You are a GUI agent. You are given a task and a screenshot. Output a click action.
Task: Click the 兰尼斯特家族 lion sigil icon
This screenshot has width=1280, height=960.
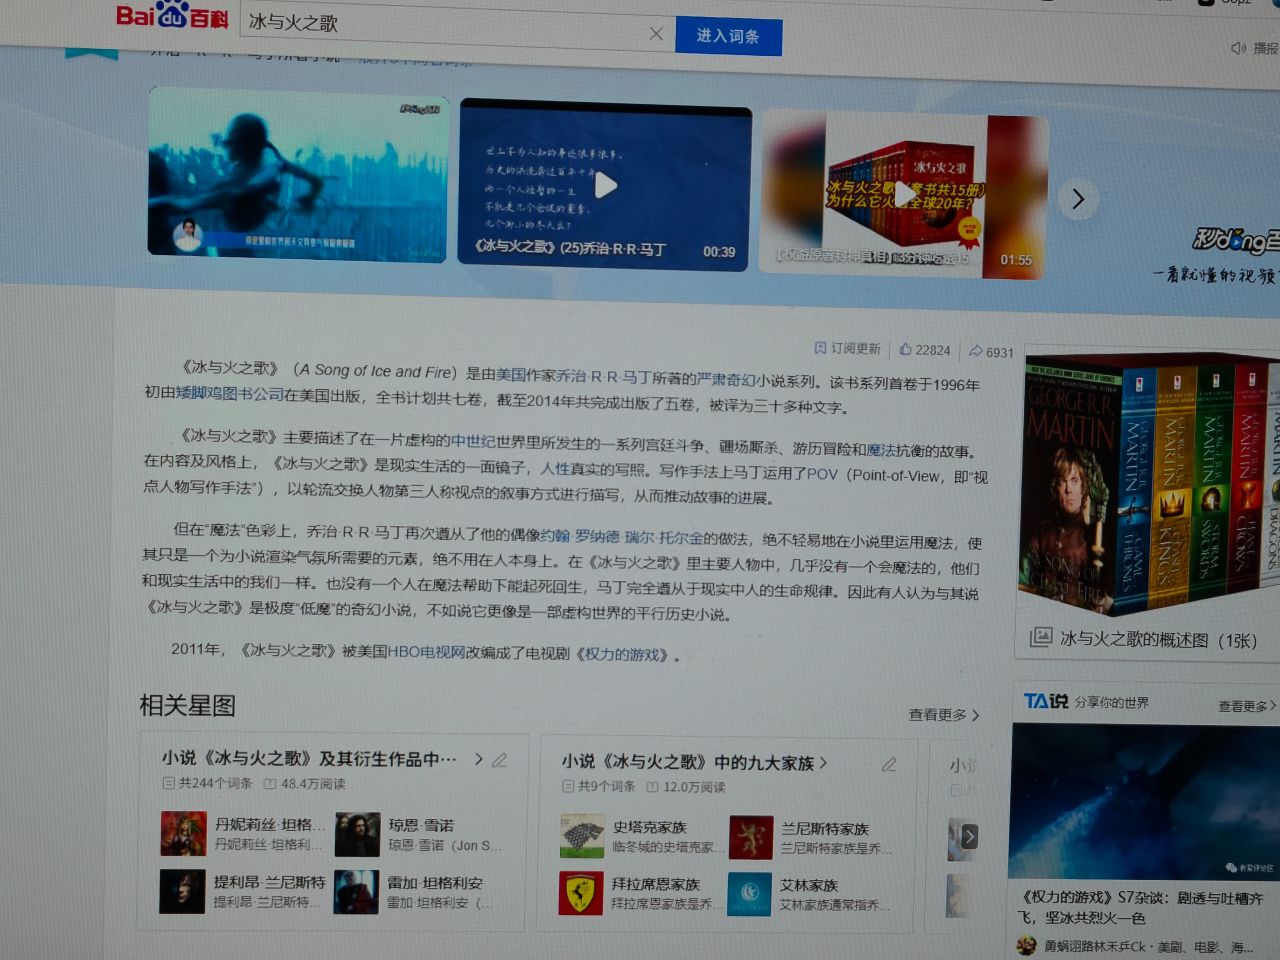click(751, 838)
